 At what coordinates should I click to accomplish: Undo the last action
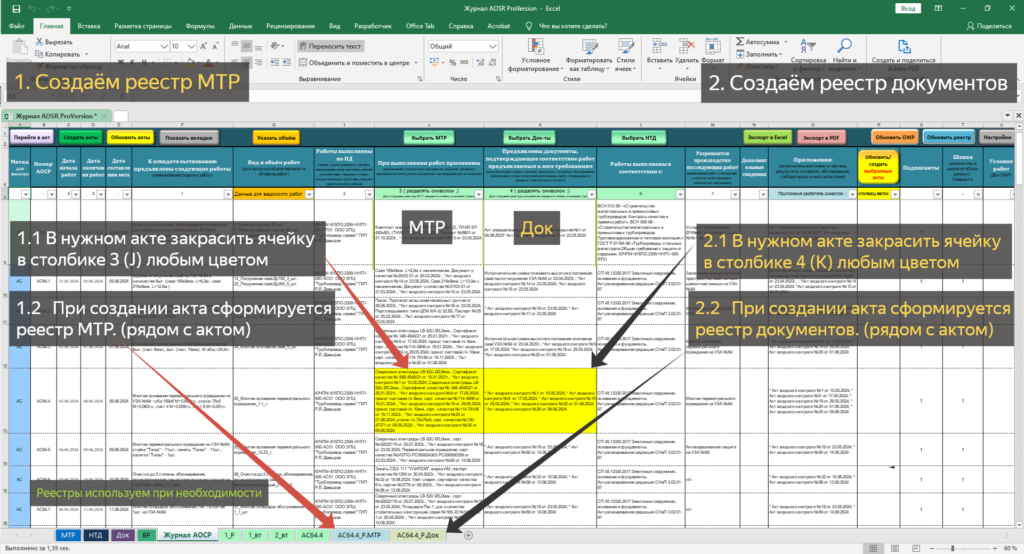point(33,8)
